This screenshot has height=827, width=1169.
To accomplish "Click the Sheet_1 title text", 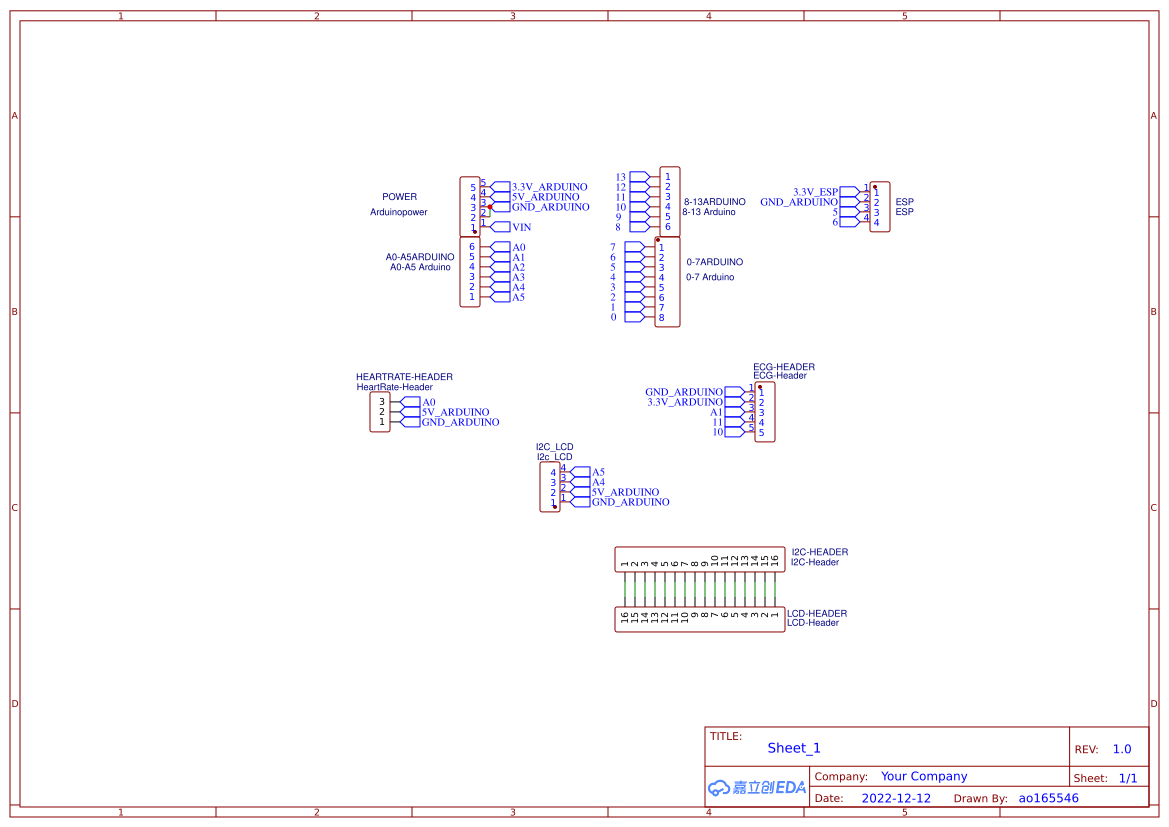I will point(793,748).
